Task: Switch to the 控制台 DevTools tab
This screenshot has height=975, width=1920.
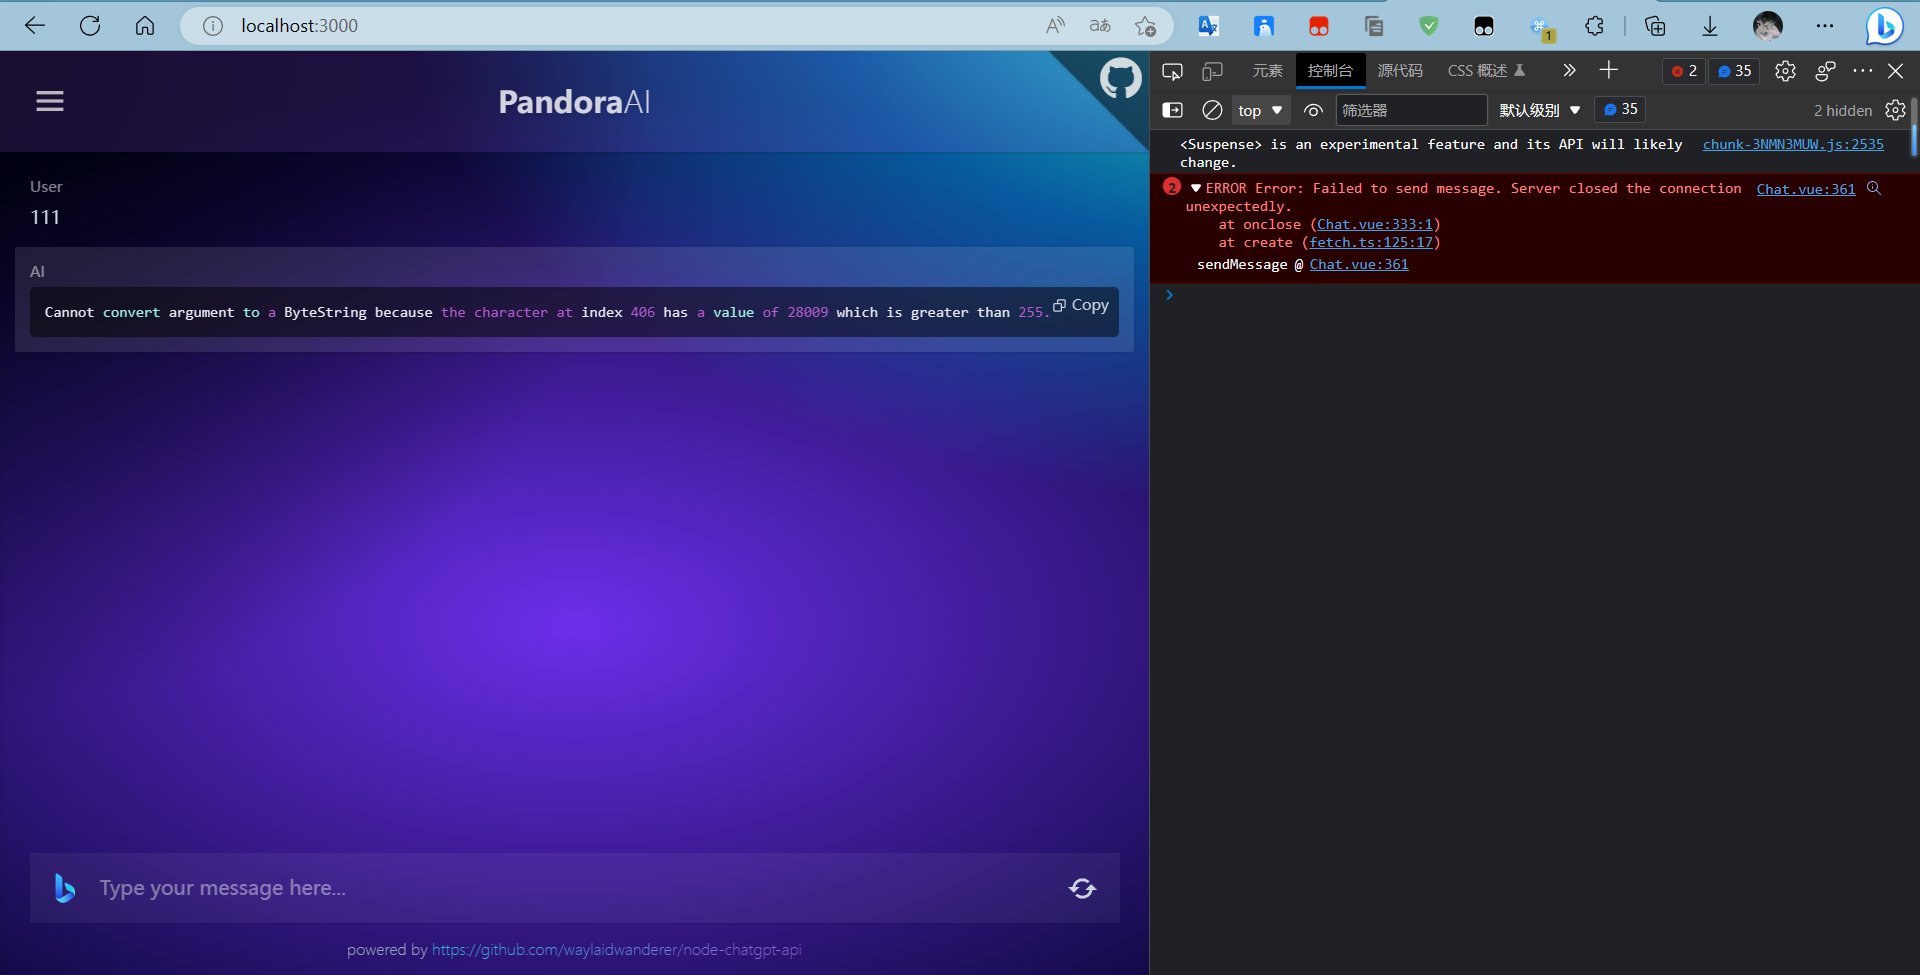Action: click(x=1330, y=71)
